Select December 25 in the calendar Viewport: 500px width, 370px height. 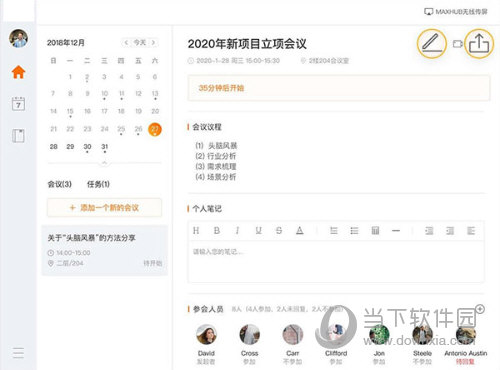[121, 129]
